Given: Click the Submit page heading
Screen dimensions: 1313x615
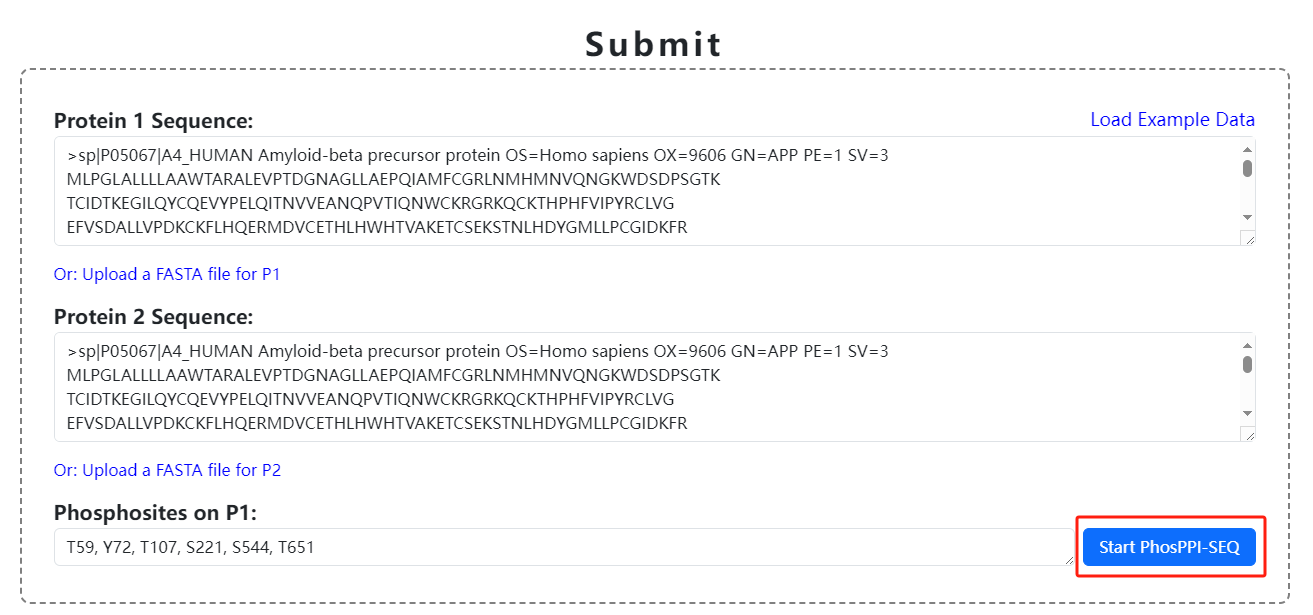Looking at the screenshot, I should tap(654, 44).
